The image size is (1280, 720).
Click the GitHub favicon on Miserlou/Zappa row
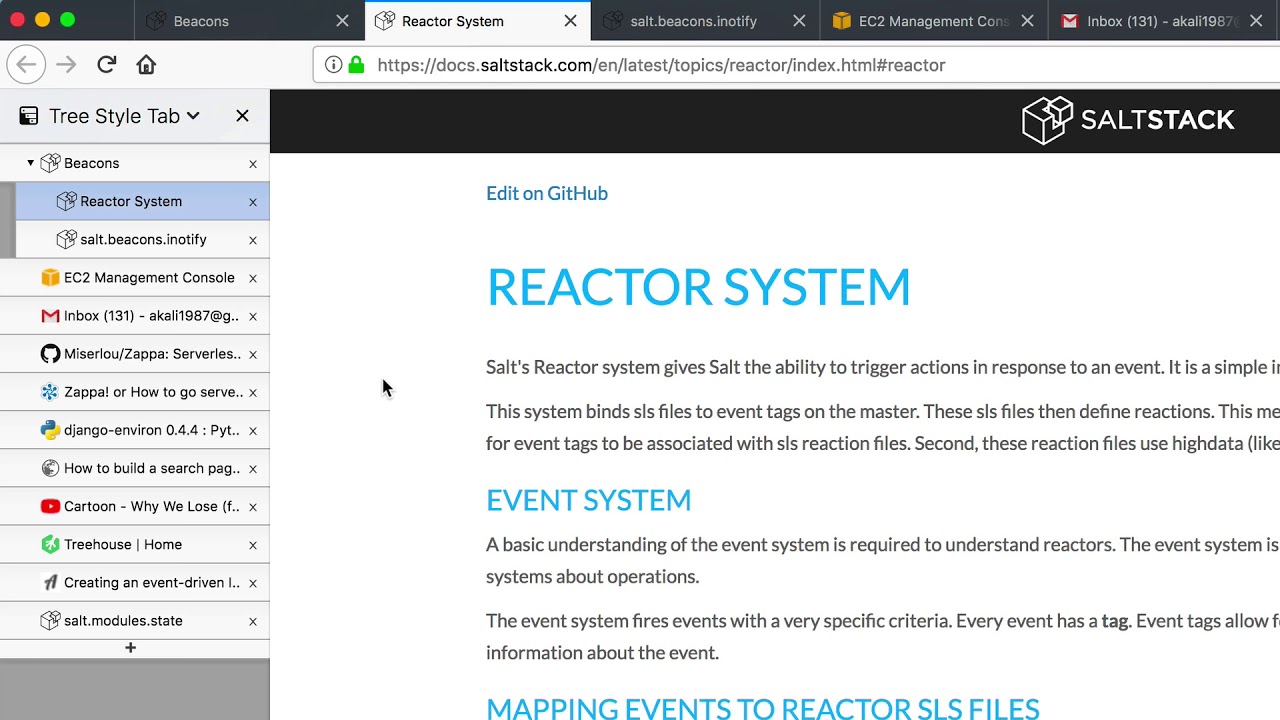coord(50,353)
